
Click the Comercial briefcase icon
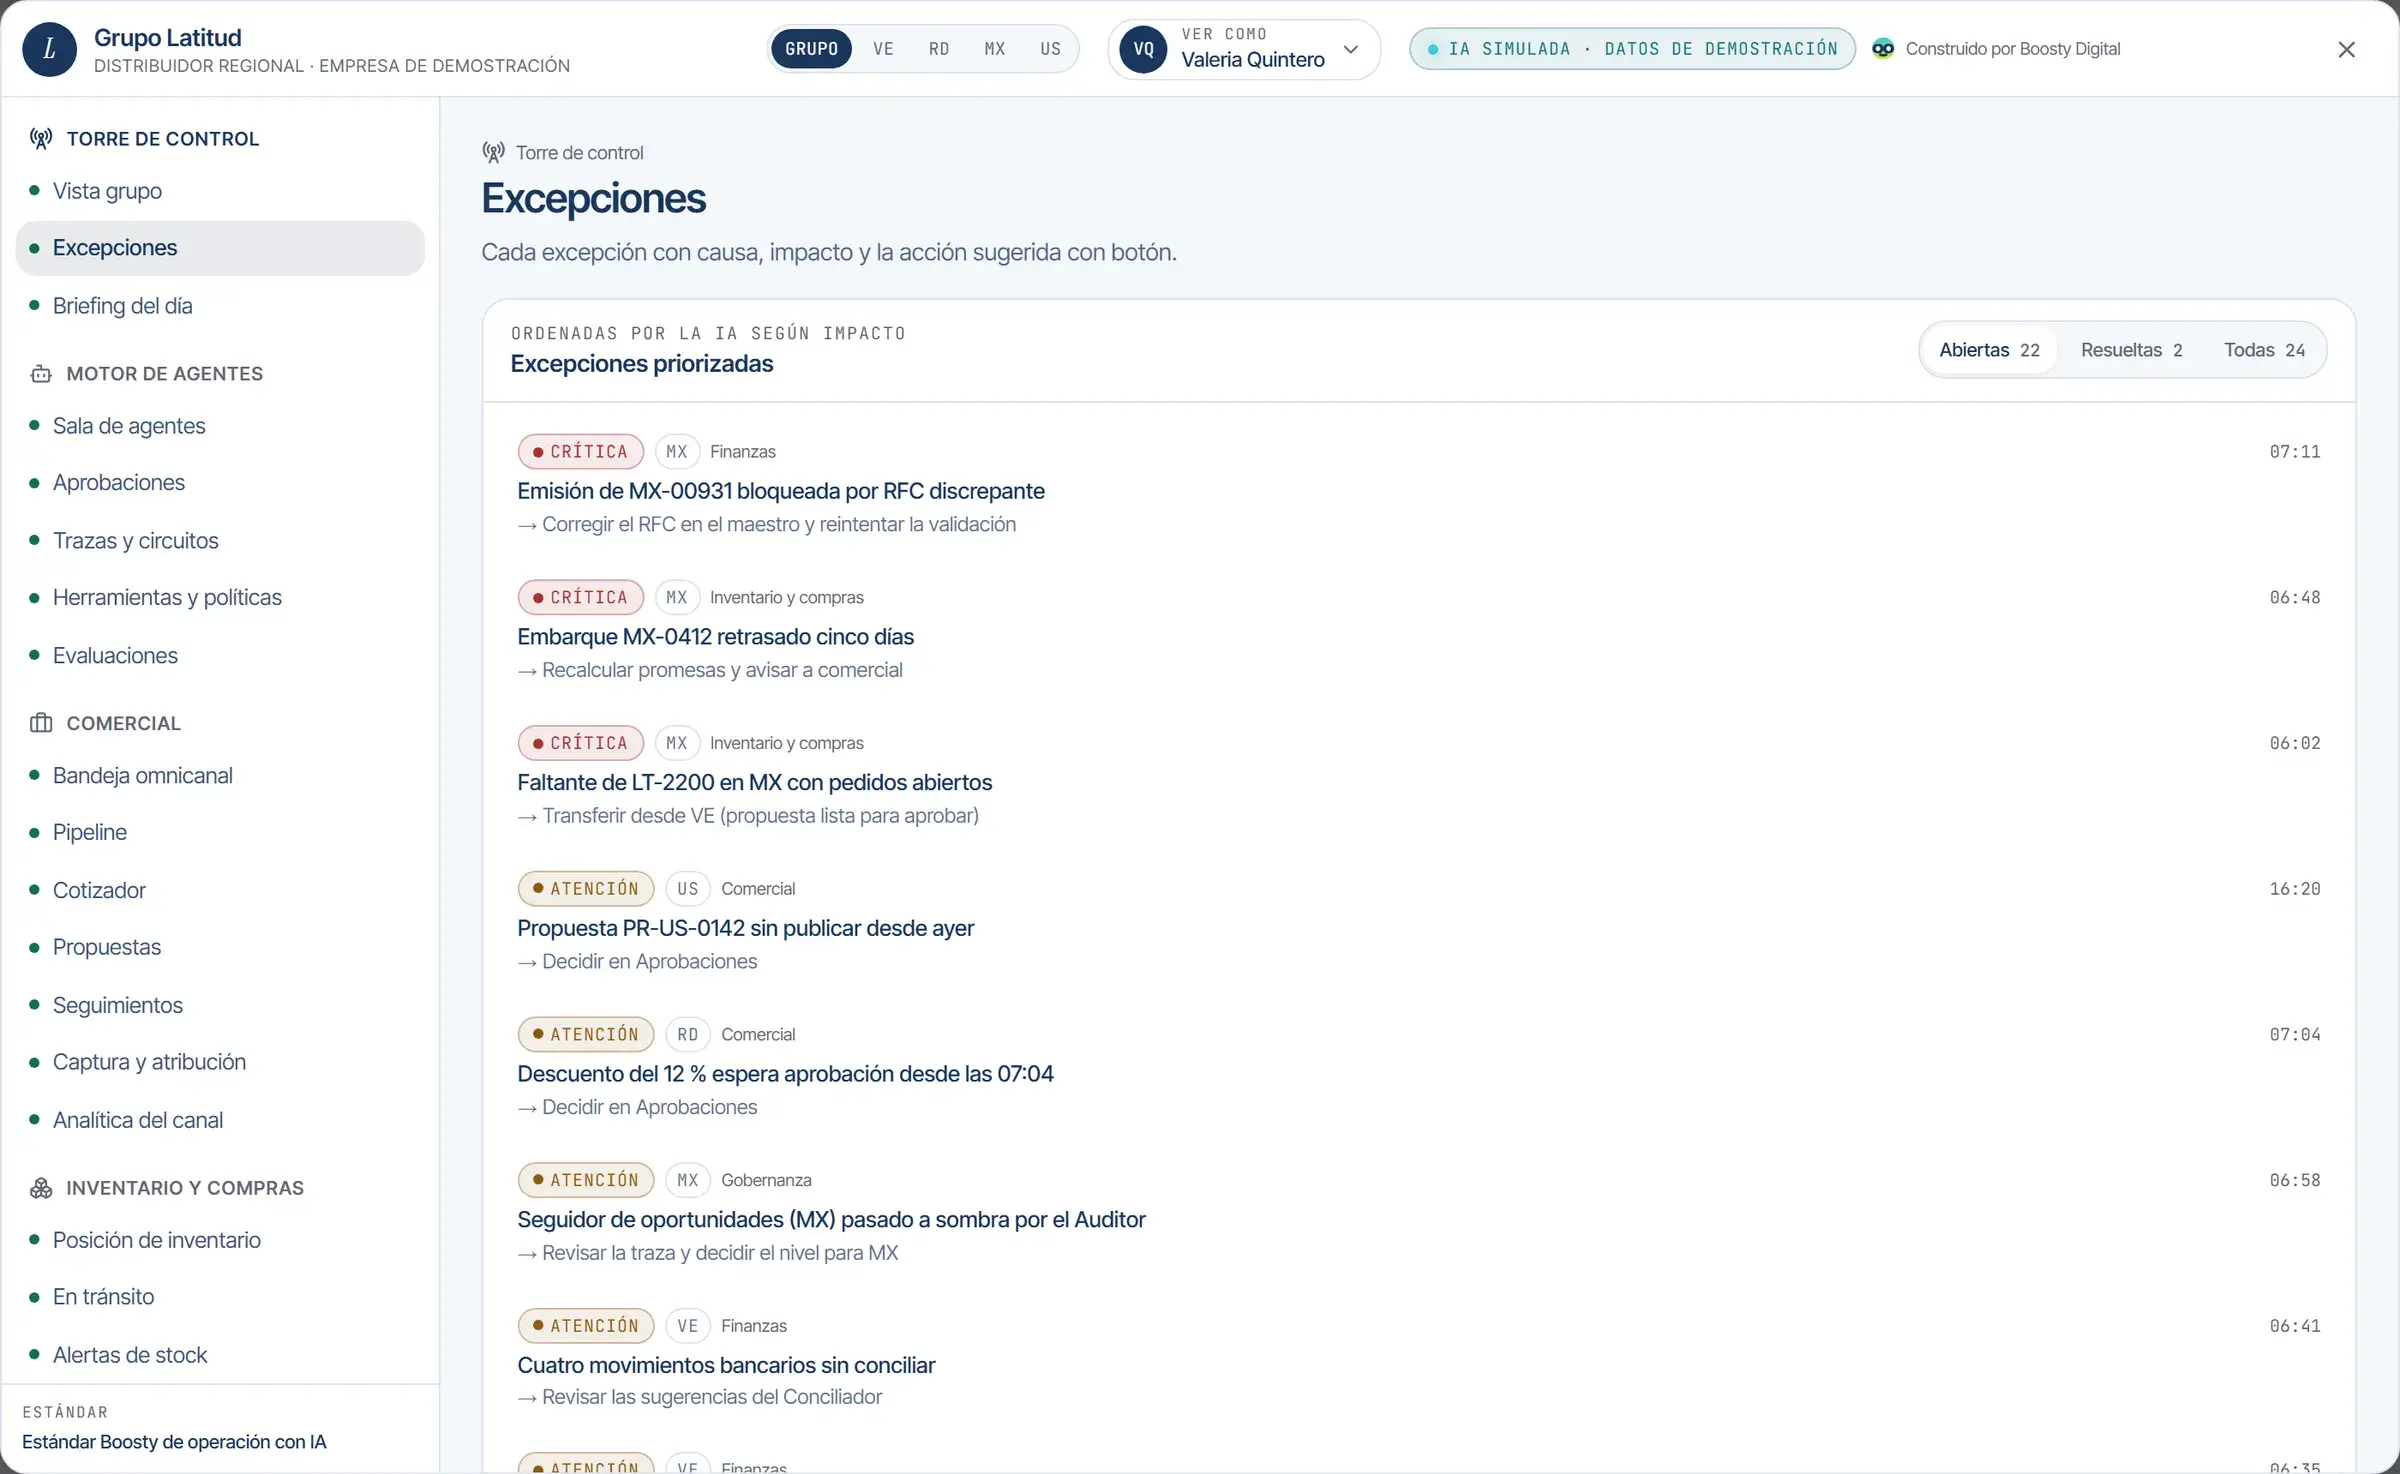coord(41,723)
